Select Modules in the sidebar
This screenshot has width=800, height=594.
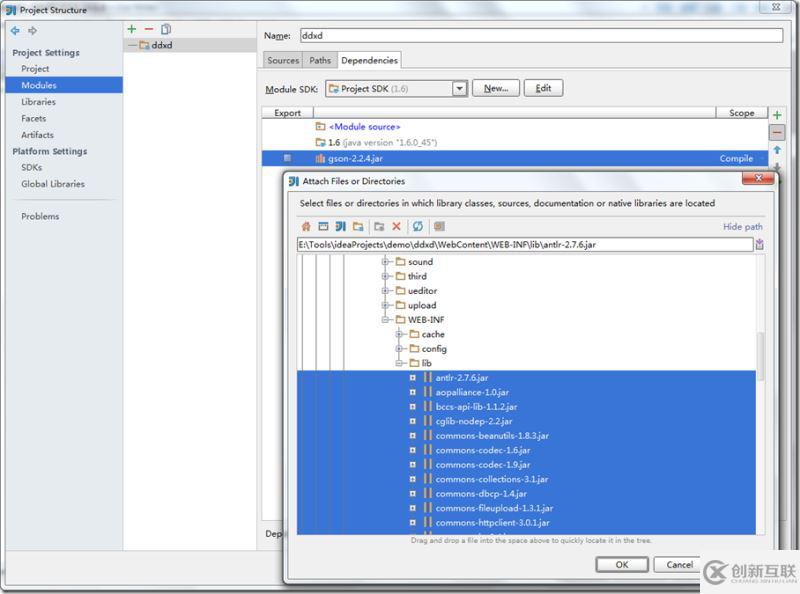[64, 85]
